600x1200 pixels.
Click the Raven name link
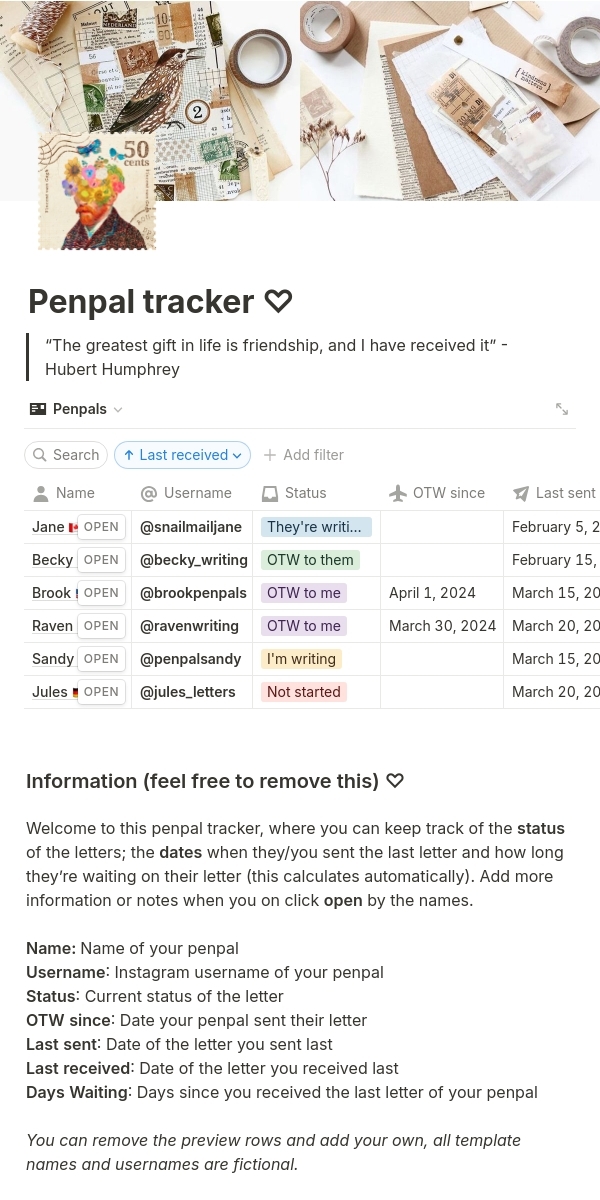click(52, 625)
